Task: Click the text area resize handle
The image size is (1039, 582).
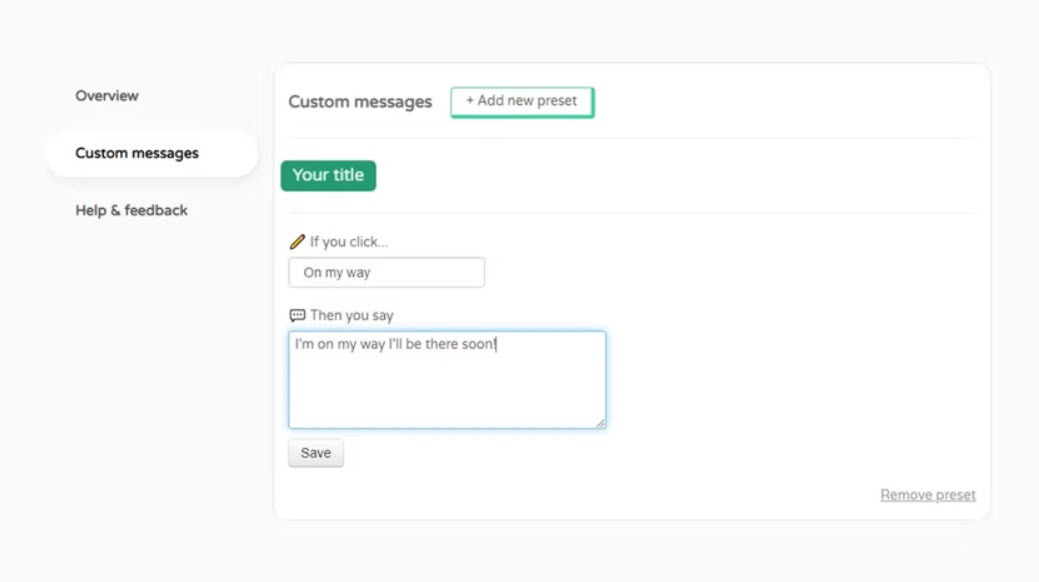Action: pos(600,423)
